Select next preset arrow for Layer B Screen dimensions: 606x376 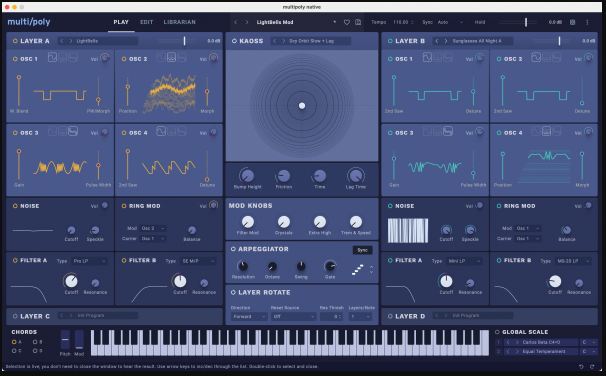pyautogui.click(x=445, y=41)
